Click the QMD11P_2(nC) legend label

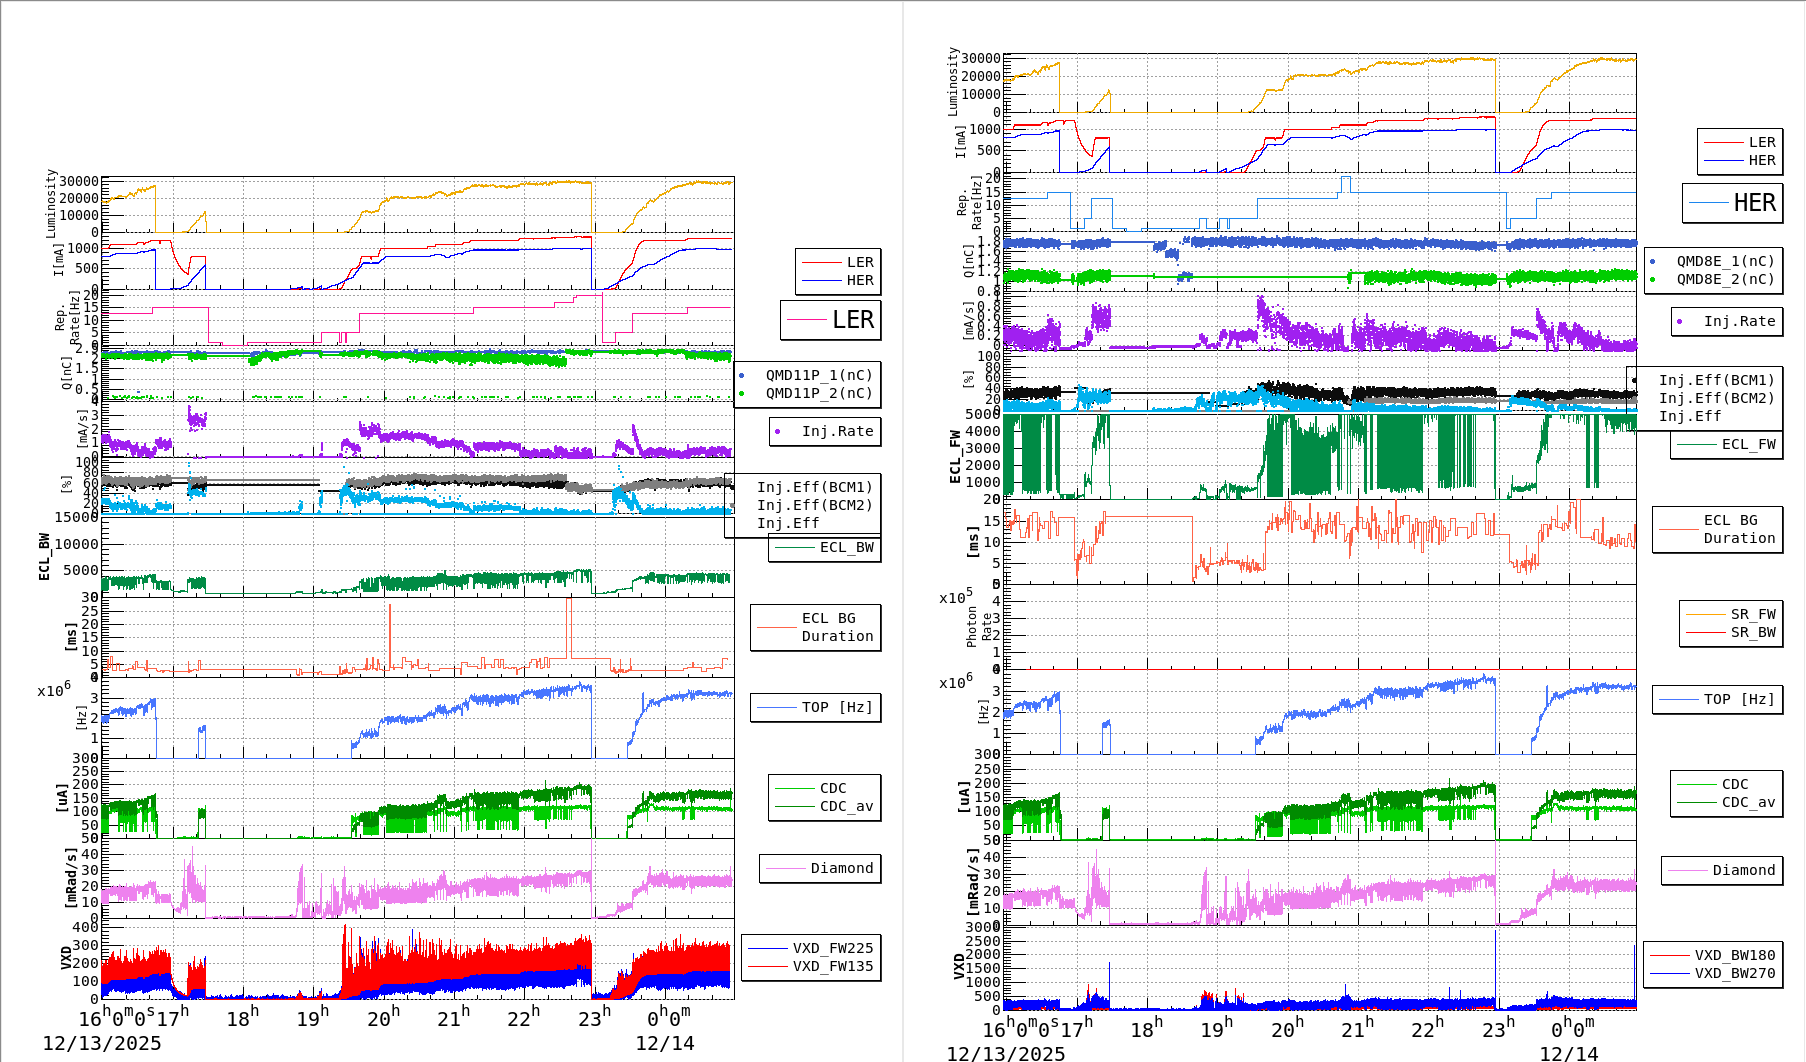(819, 394)
